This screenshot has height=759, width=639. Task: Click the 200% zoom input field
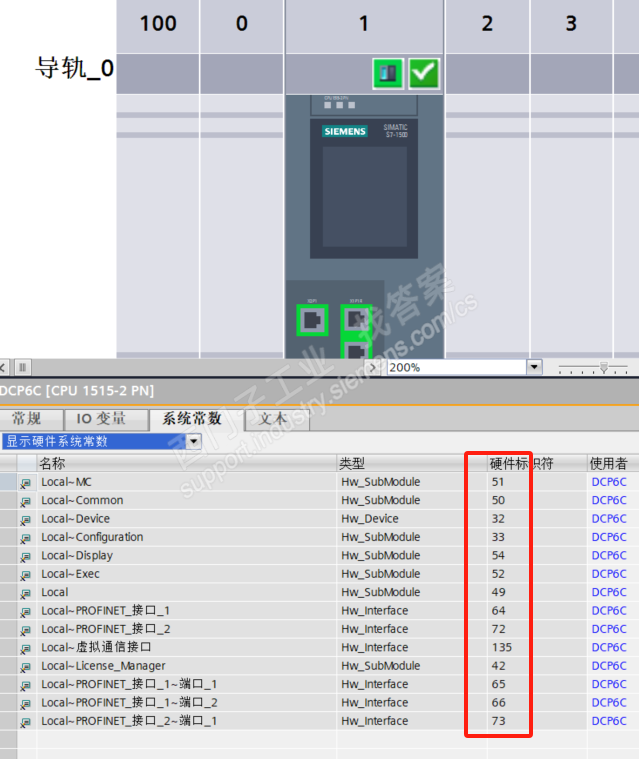coord(456,367)
